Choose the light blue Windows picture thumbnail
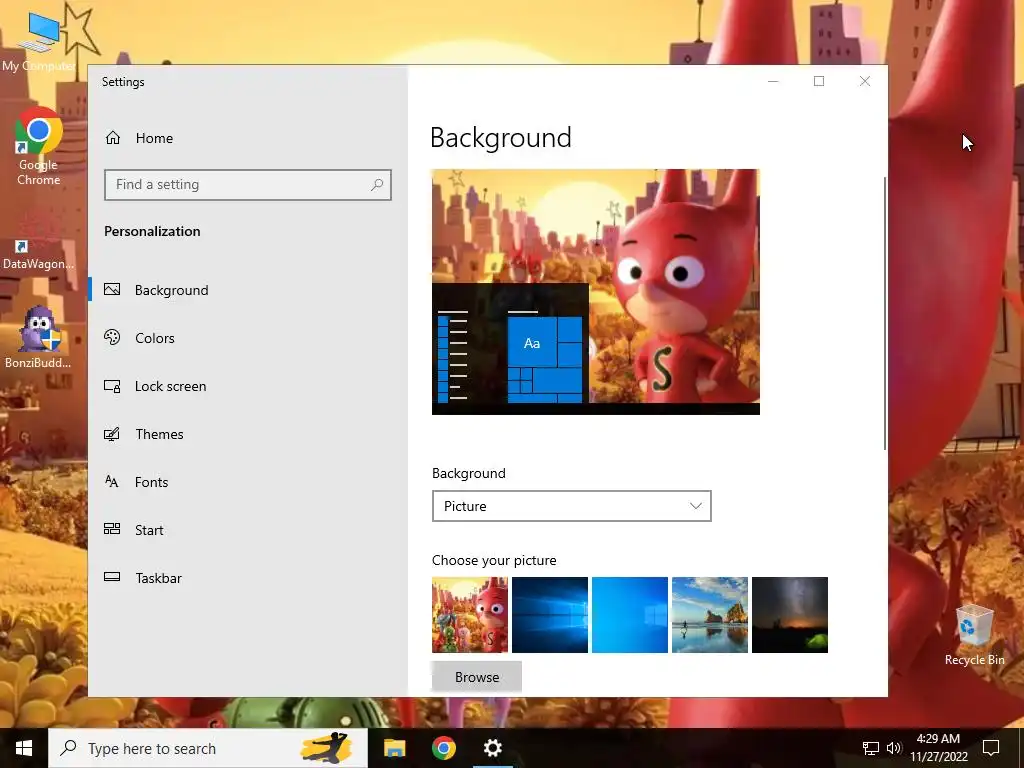 pyautogui.click(x=630, y=615)
